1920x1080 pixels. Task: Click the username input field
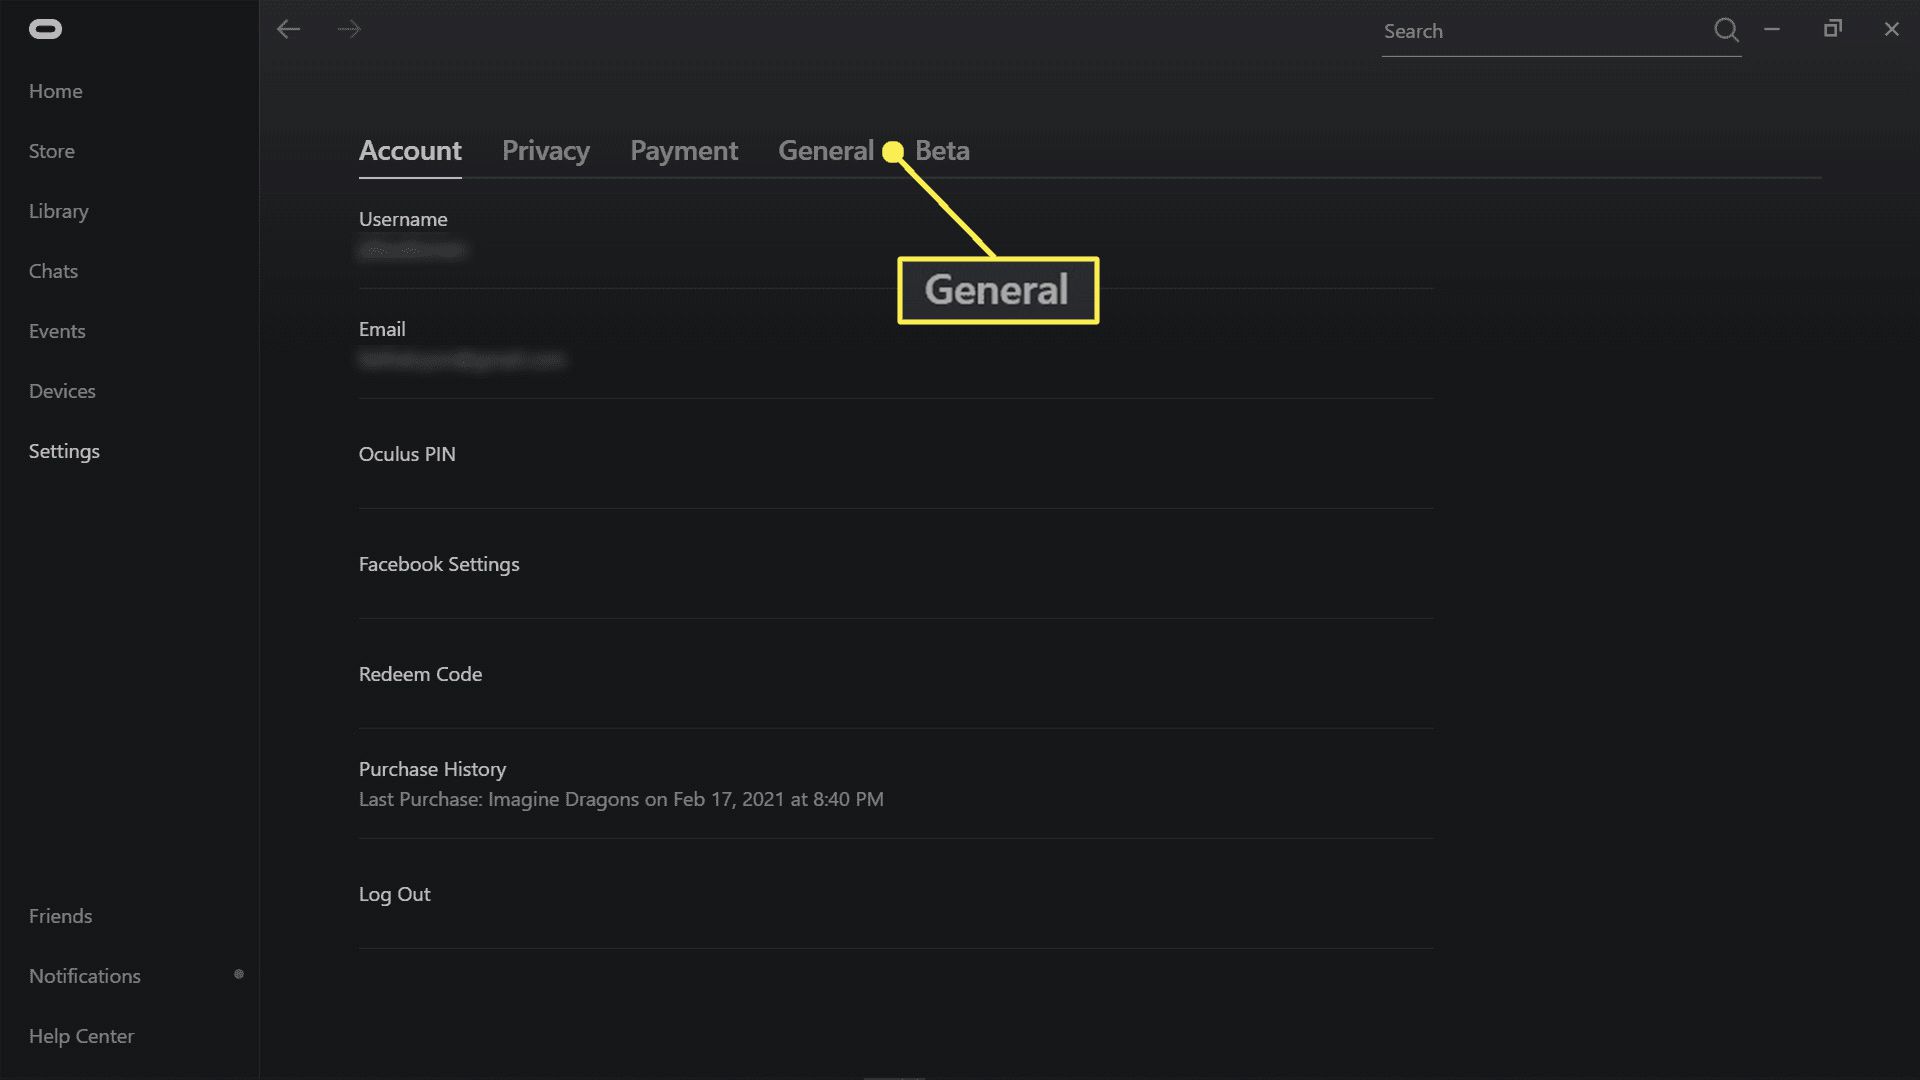tap(414, 252)
